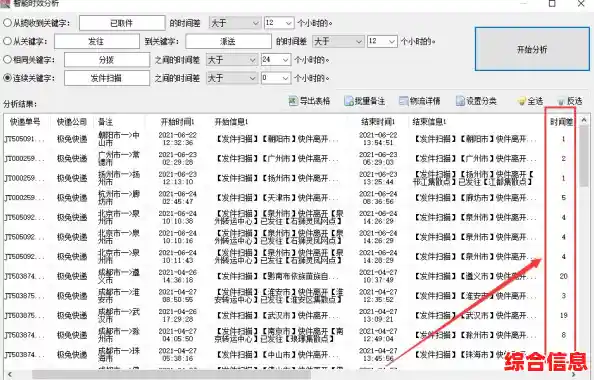Click the app icon in title bar

(x=5, y=4)
